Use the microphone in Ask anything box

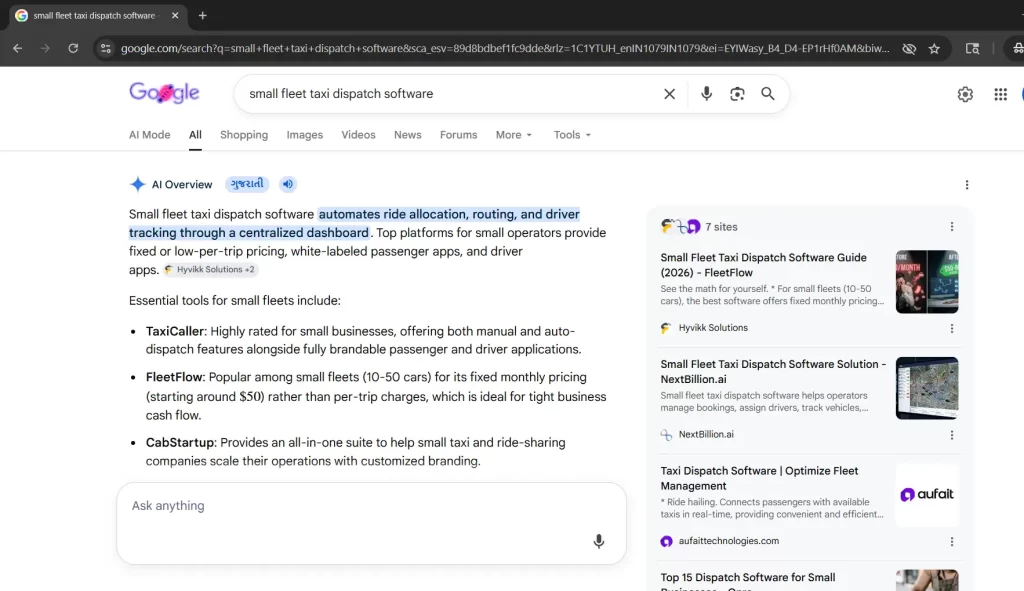point(598,541)
